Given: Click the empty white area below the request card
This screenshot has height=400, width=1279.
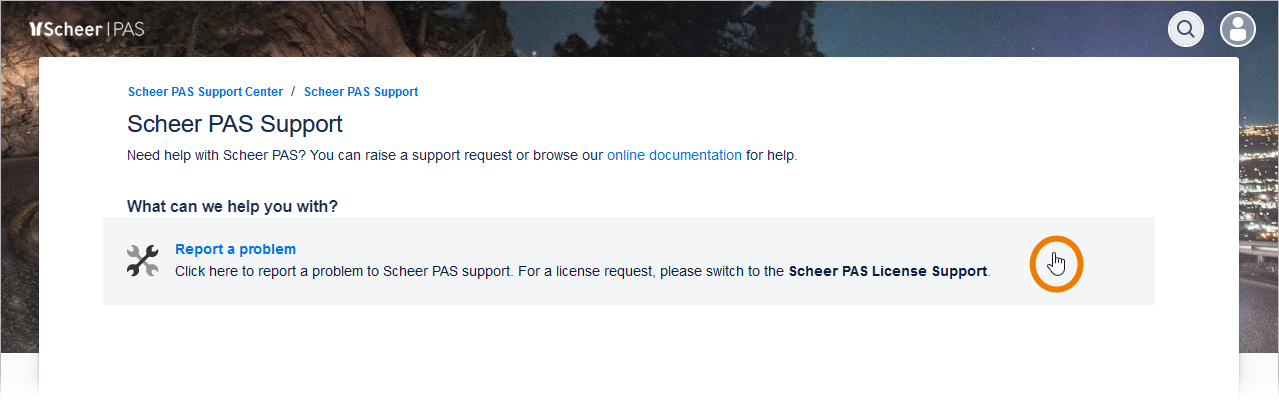Looking at the screenshot, I should click(x=640, y=350).
